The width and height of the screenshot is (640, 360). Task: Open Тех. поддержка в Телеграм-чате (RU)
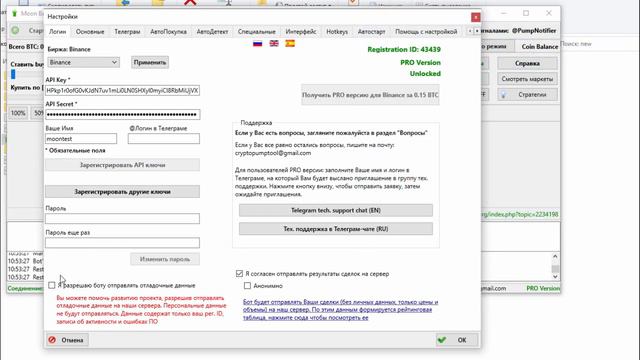click(336, 229)
